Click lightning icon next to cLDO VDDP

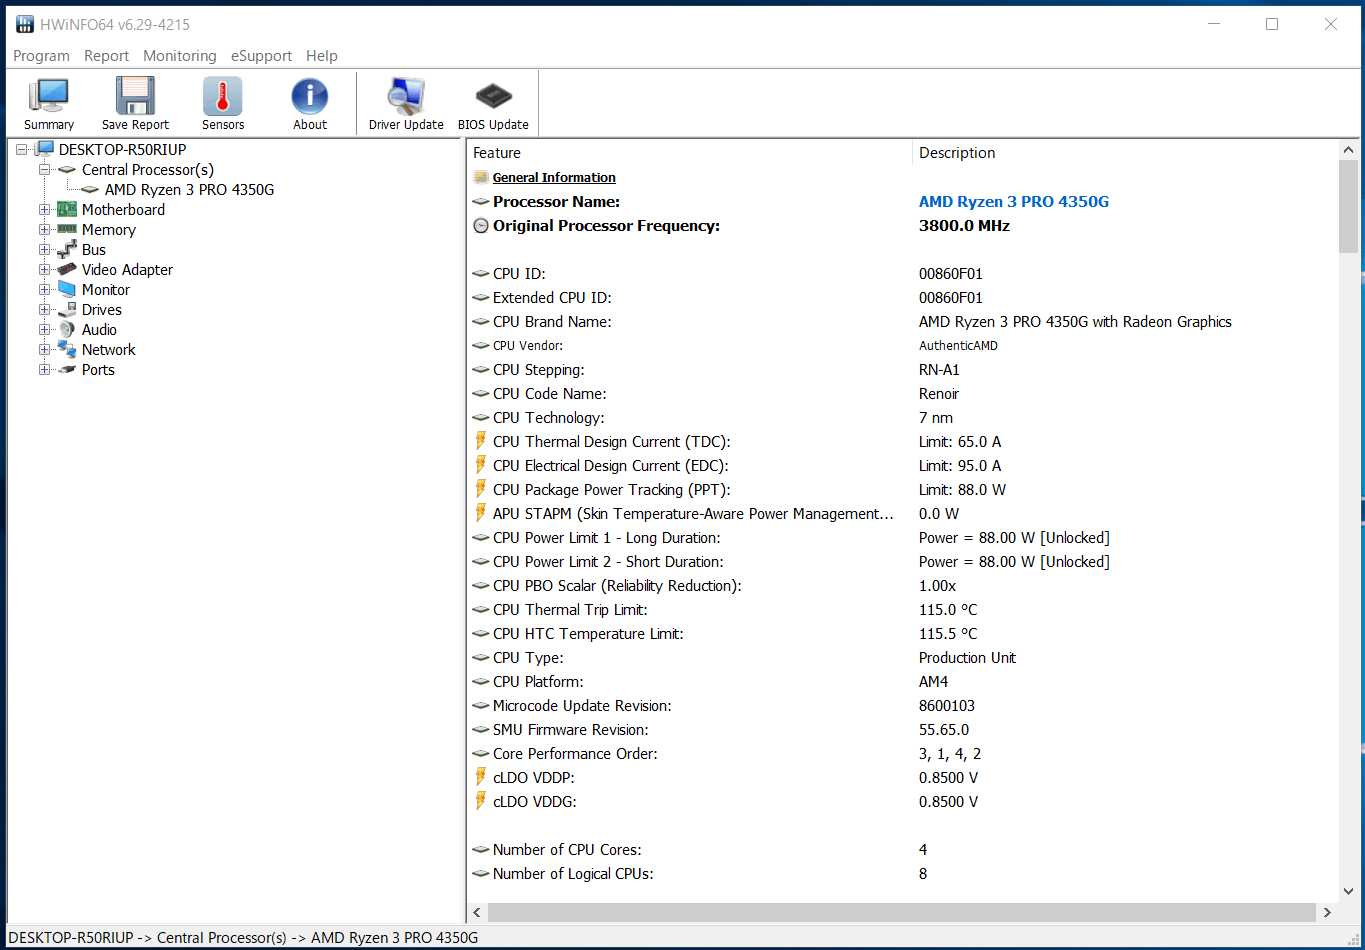coord(481,777)
